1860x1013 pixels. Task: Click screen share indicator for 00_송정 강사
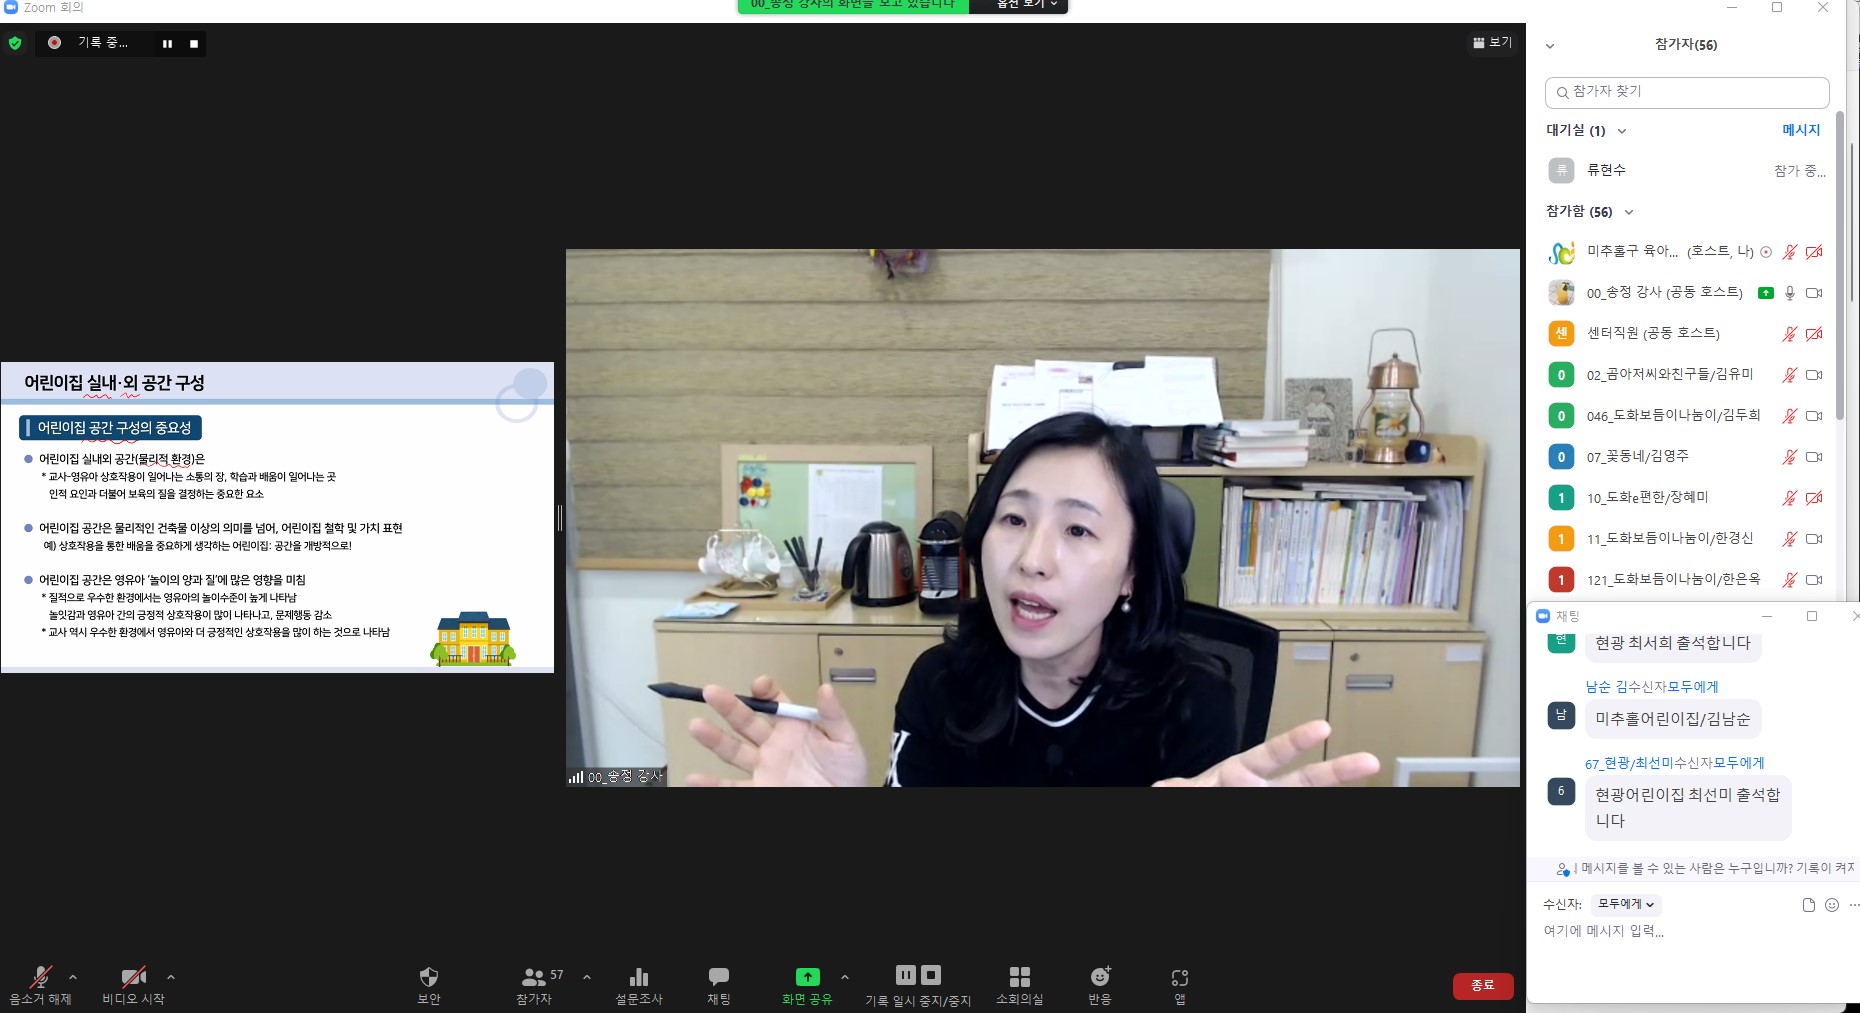1766,293
